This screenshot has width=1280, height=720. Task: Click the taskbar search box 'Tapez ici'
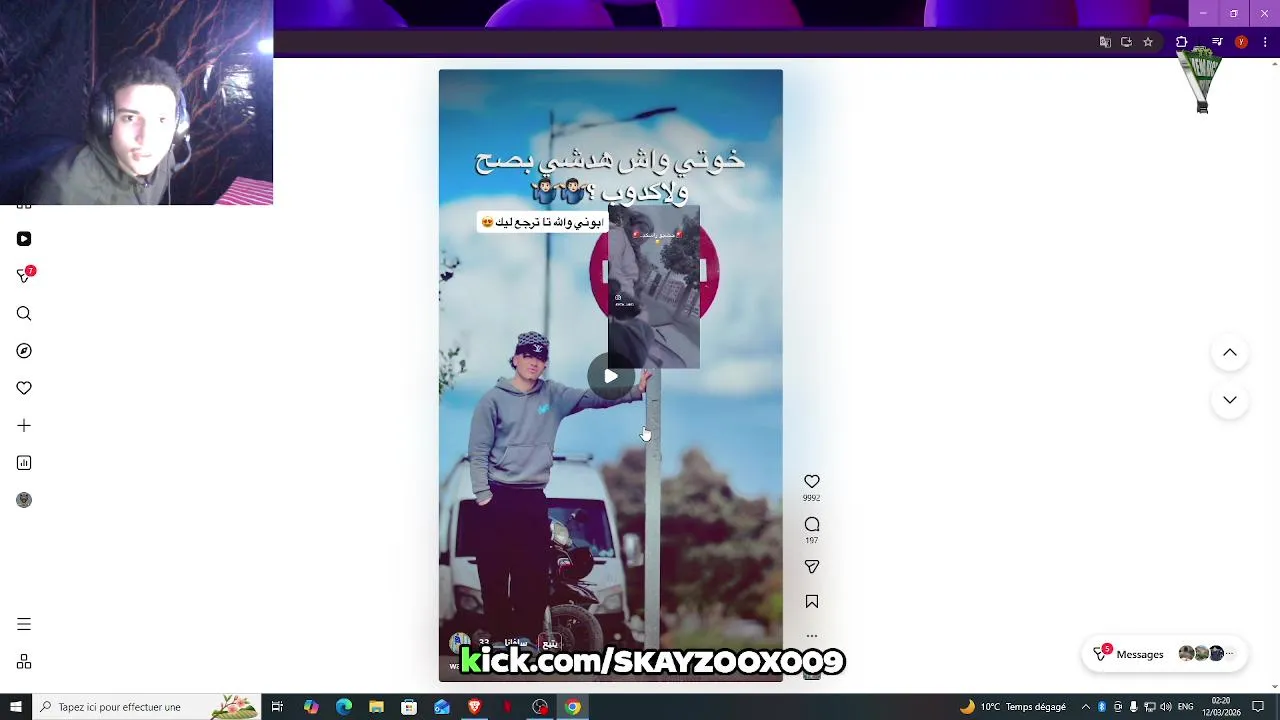146,707
